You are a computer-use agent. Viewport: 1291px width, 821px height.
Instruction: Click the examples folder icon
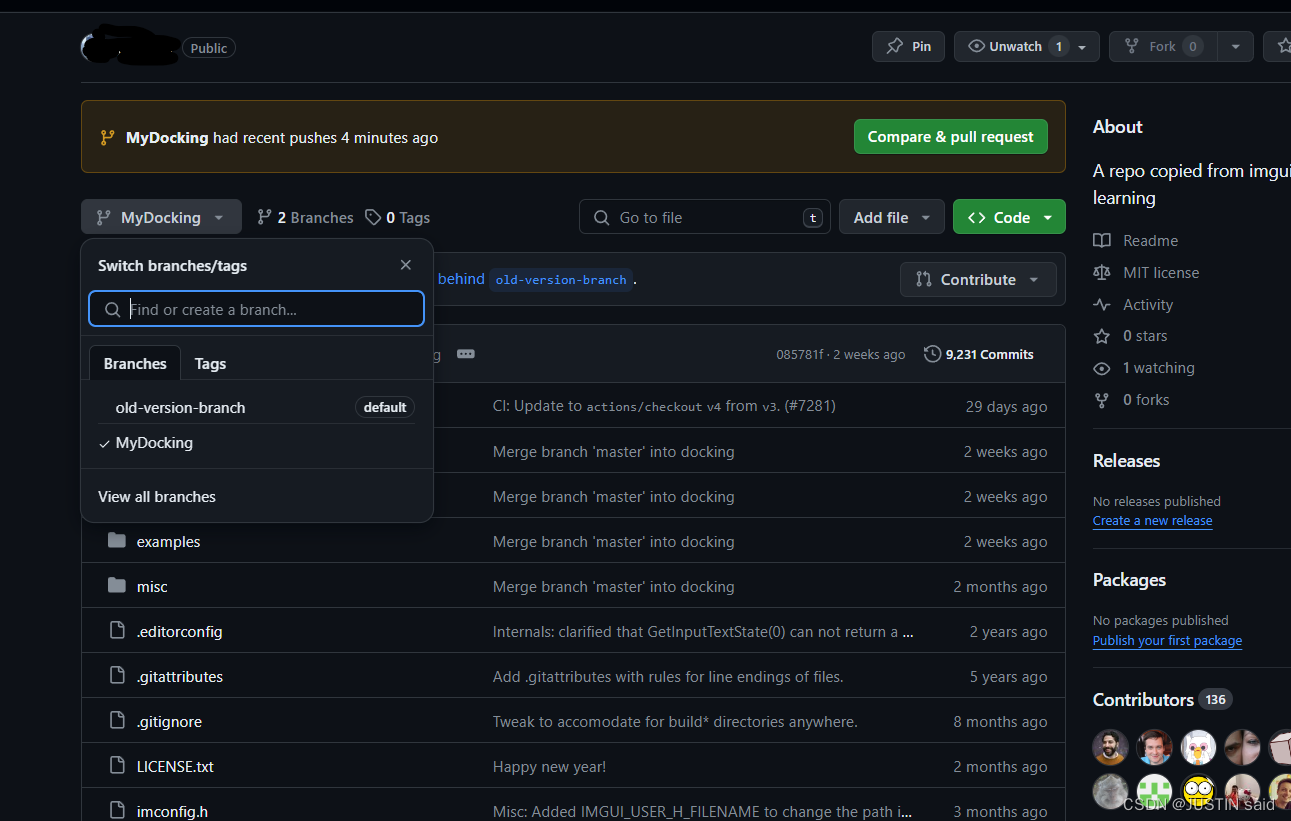tap(117, 541)
